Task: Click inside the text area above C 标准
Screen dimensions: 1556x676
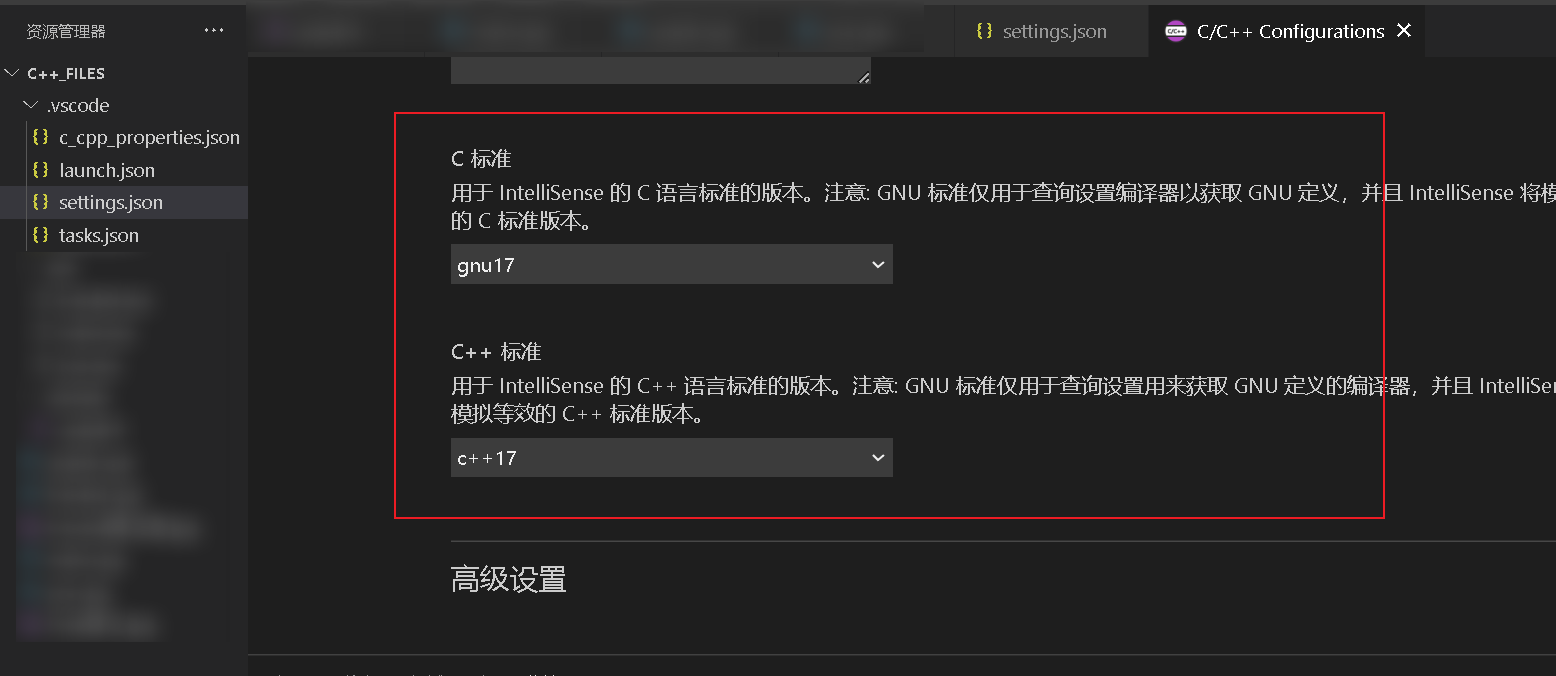Action: coord(661,70)
